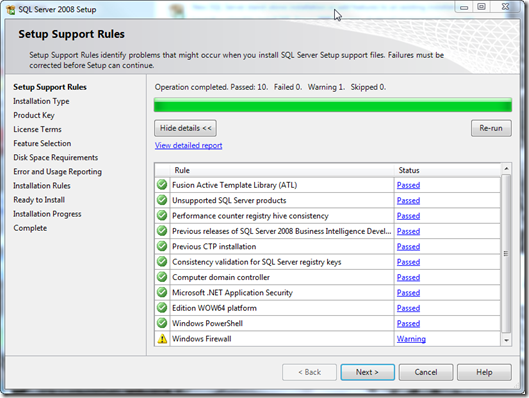529x398 pixels.
Task: Click the rules list vertical scrollbar thumb
Action: pyautogui.click(x=506, y=253)
